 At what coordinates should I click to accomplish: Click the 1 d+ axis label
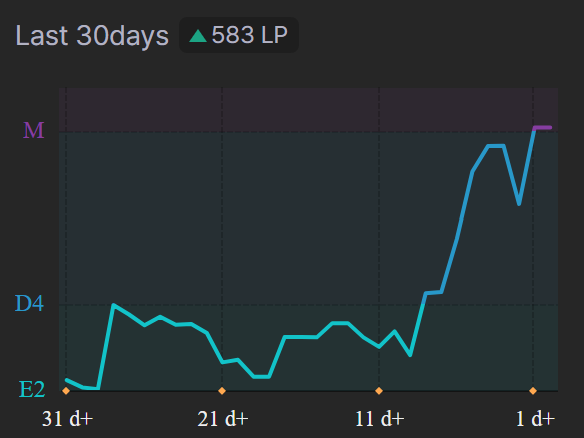[535, 419]
